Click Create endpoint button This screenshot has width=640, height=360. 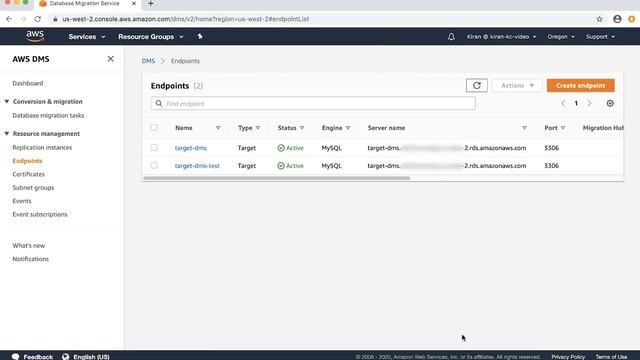coord(580,85)
